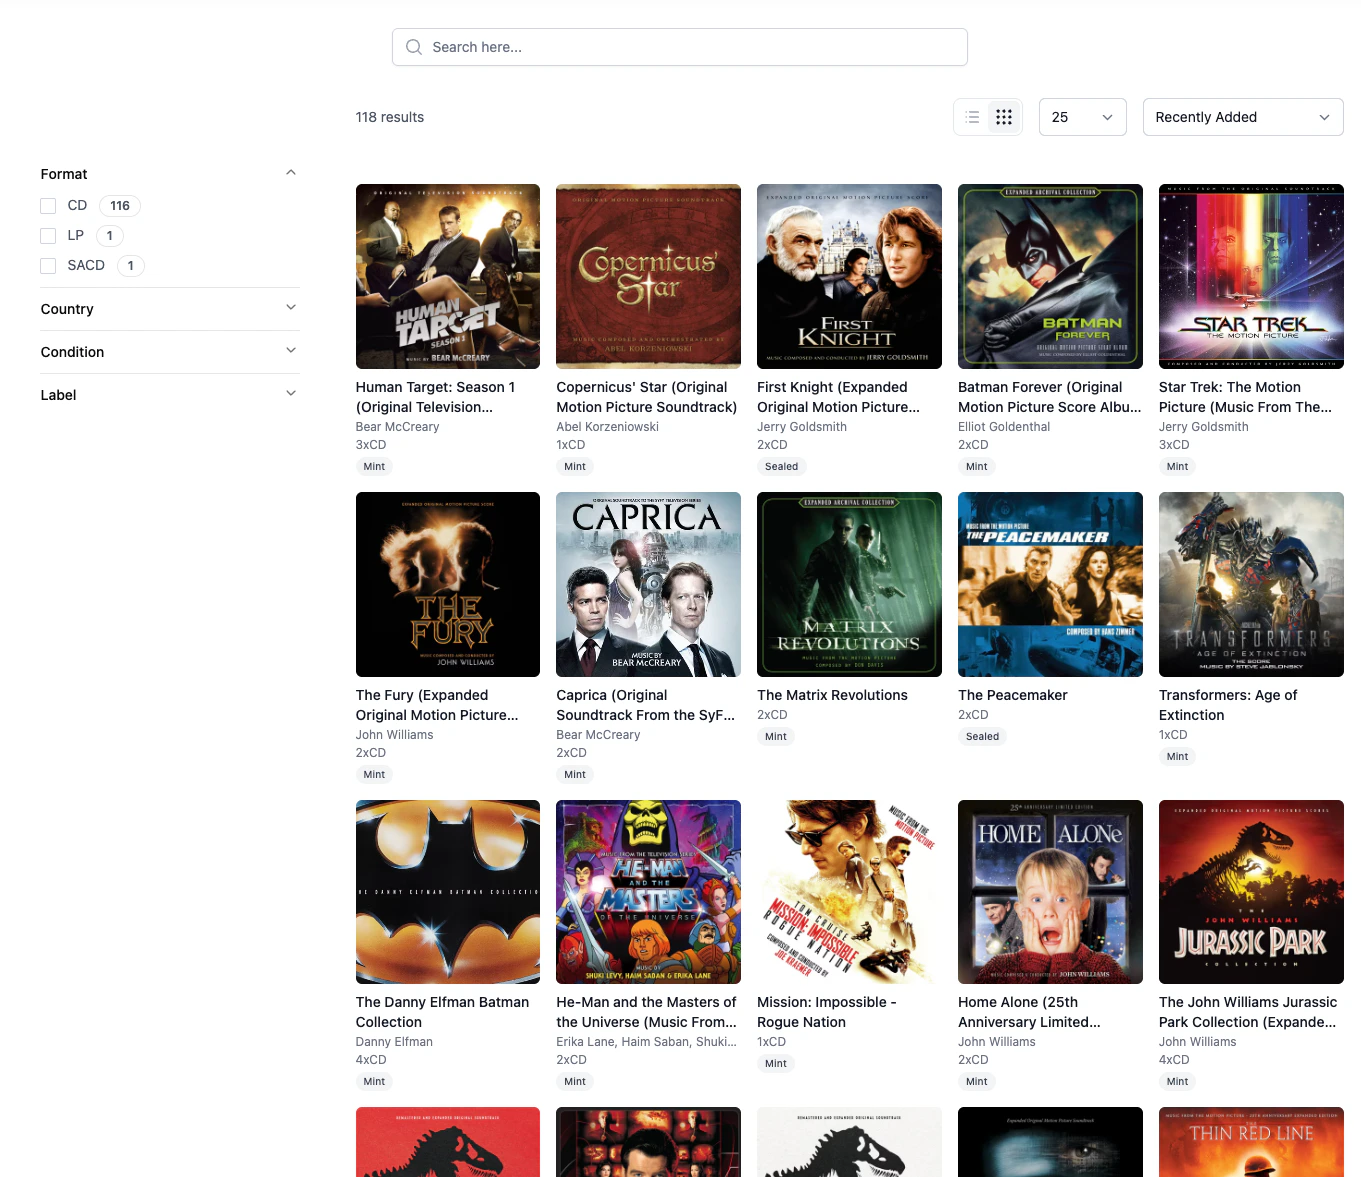The image size is (1361, 1177).
Task: Click Mint badge under Batman Forever
Action: click(977, 467)
